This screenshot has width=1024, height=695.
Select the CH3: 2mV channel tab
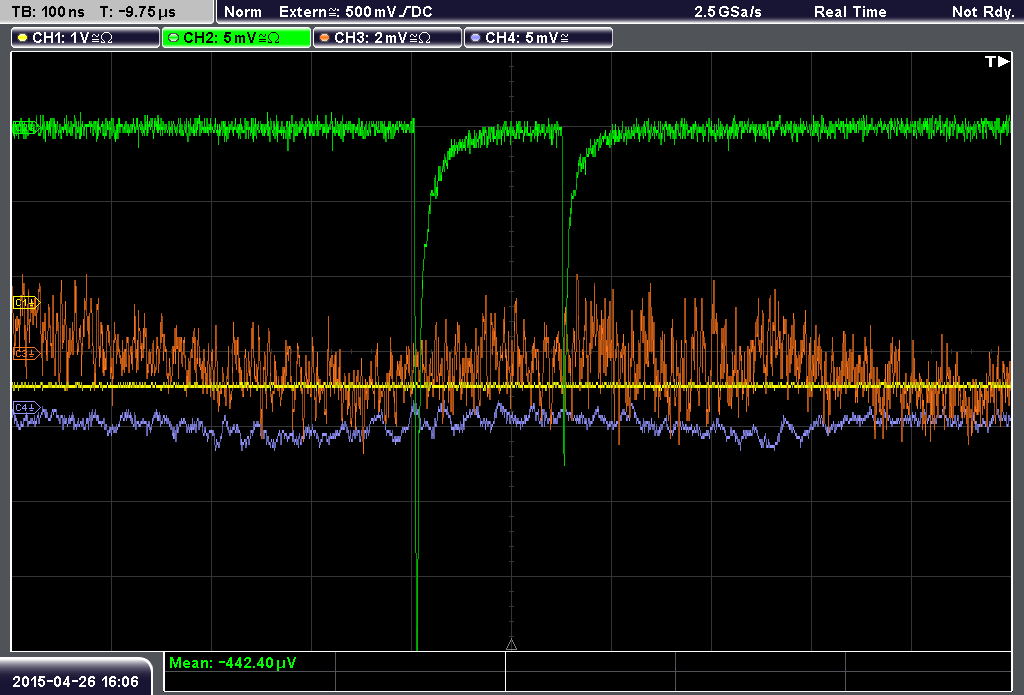[x=387, y=38]
